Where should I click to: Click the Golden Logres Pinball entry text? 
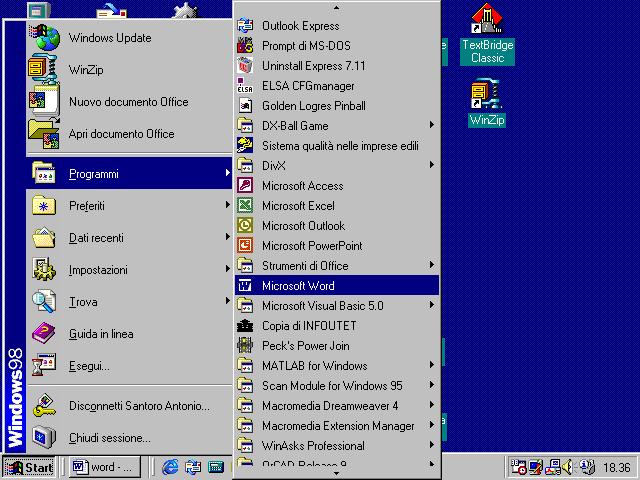[313, 105]
